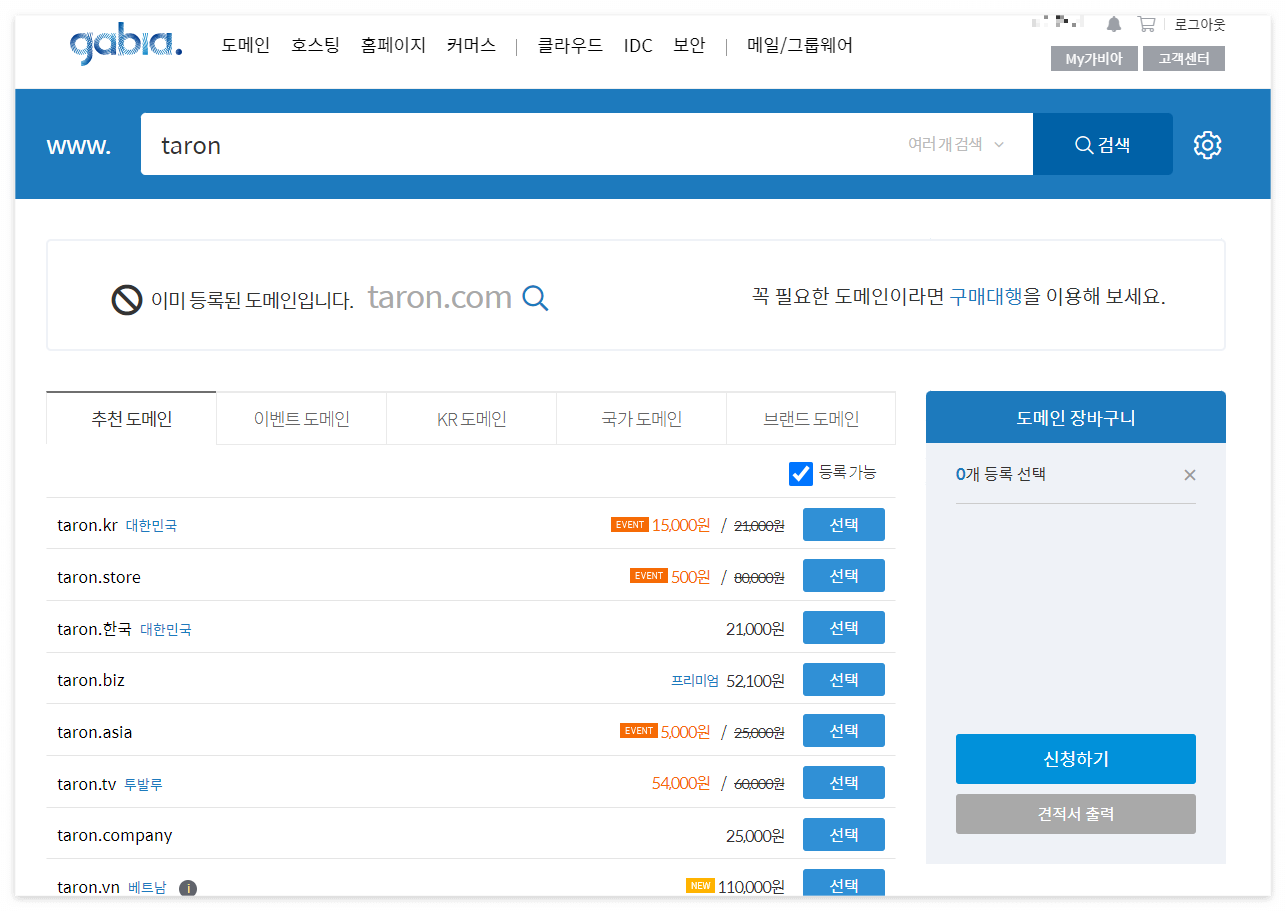1286x911 pixels.
Task: Select taron.asia with its 선택 button
Action: point(844,731)
